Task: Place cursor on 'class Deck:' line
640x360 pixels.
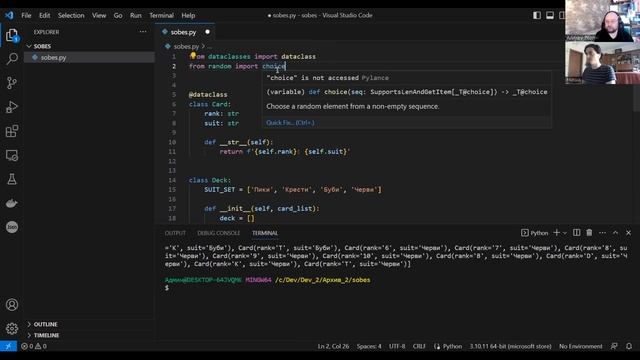Action: pos(210,180)
